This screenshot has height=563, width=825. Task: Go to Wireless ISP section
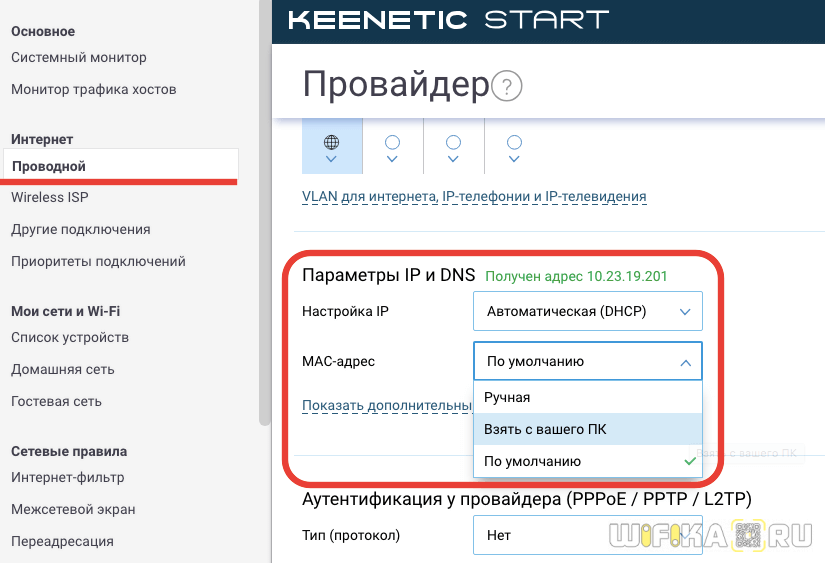pyautogui.click(x=50, y=197)
